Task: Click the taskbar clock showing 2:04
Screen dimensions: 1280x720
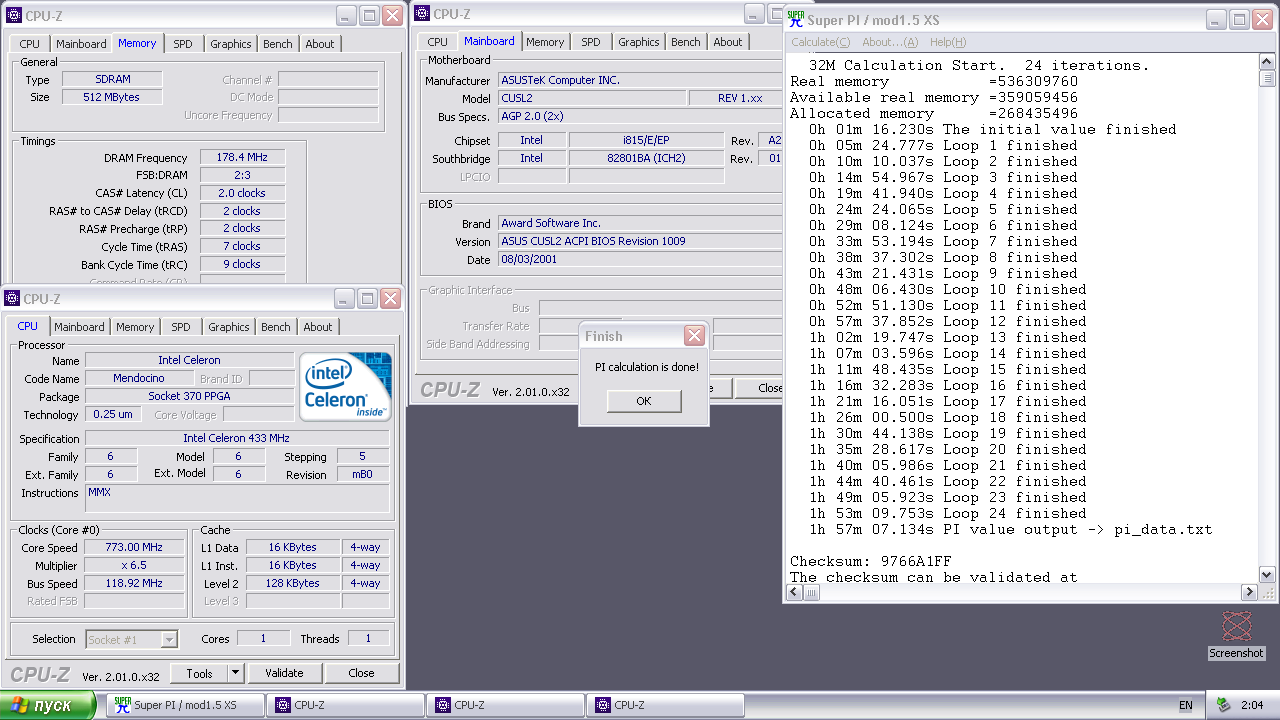Action: 1251,705
